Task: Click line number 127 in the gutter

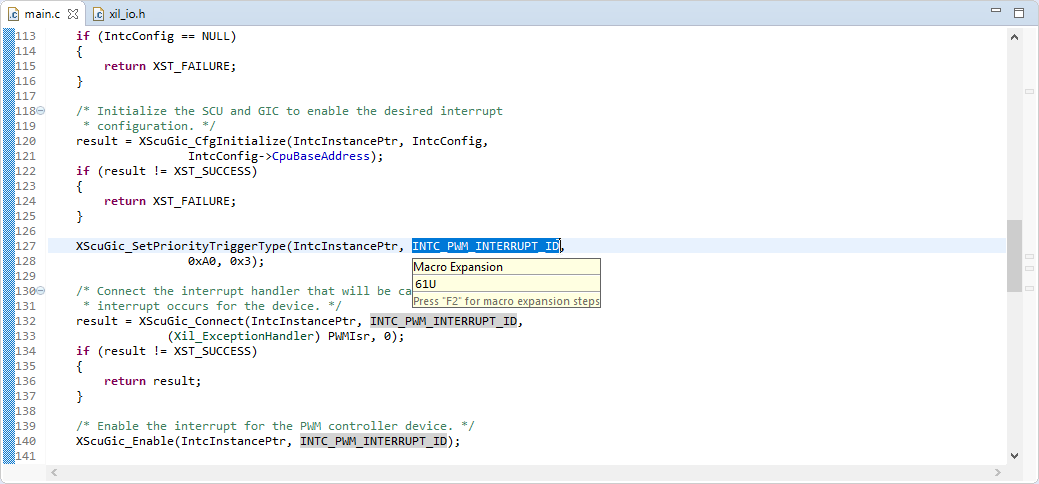Action: point(25,246)
